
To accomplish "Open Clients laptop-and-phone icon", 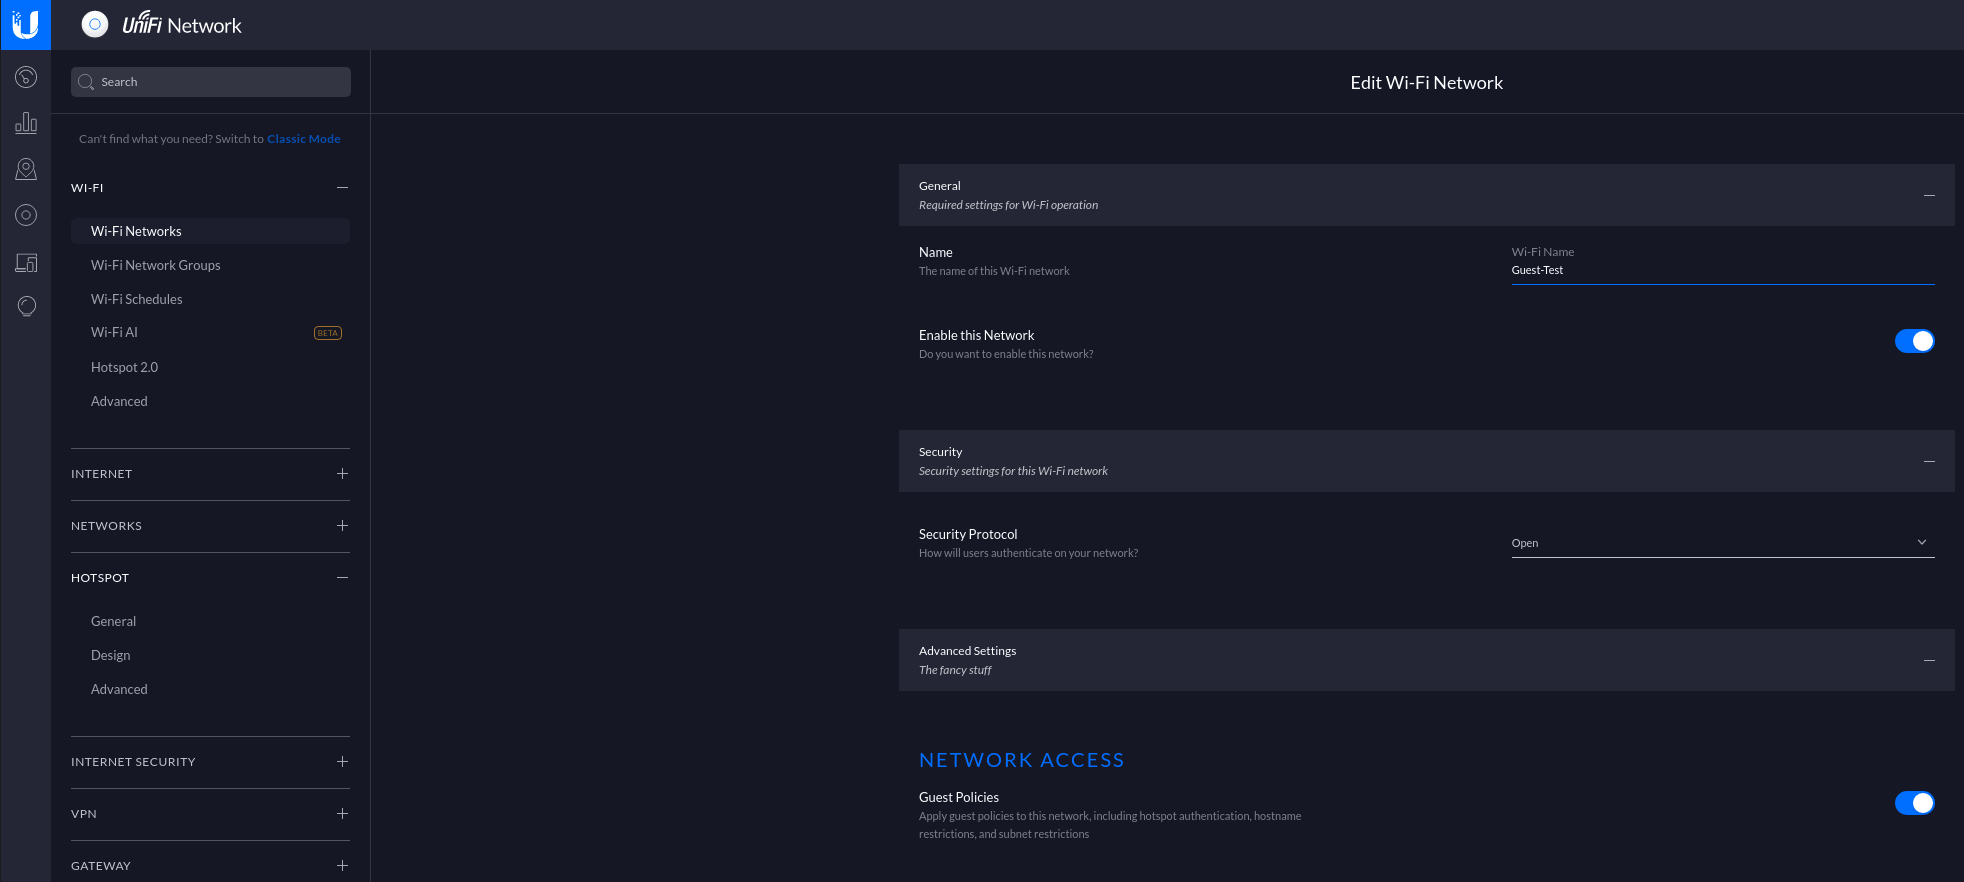I will pyautogui.click(x=26, y=262).
